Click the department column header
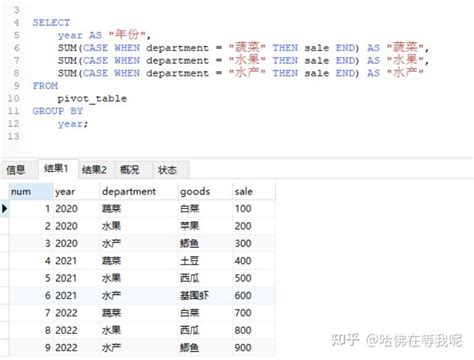474x360 pixels. [138, 192]
